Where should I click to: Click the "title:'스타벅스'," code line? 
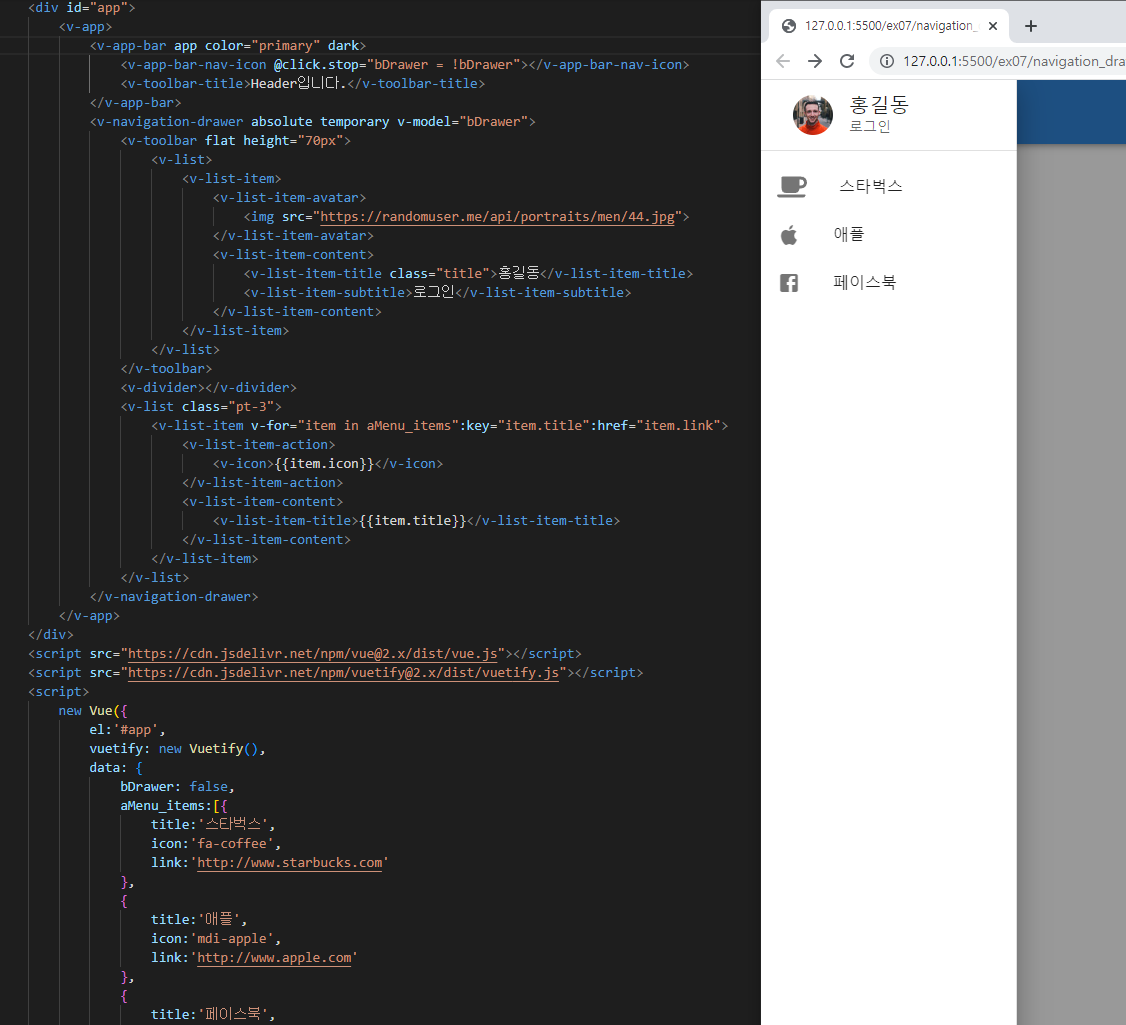[x=213, y=825]
